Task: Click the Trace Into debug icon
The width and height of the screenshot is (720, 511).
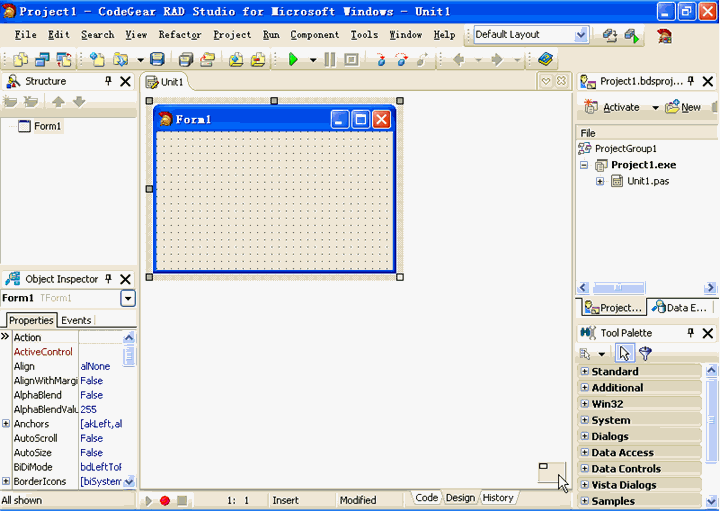Action: point(380,59)
